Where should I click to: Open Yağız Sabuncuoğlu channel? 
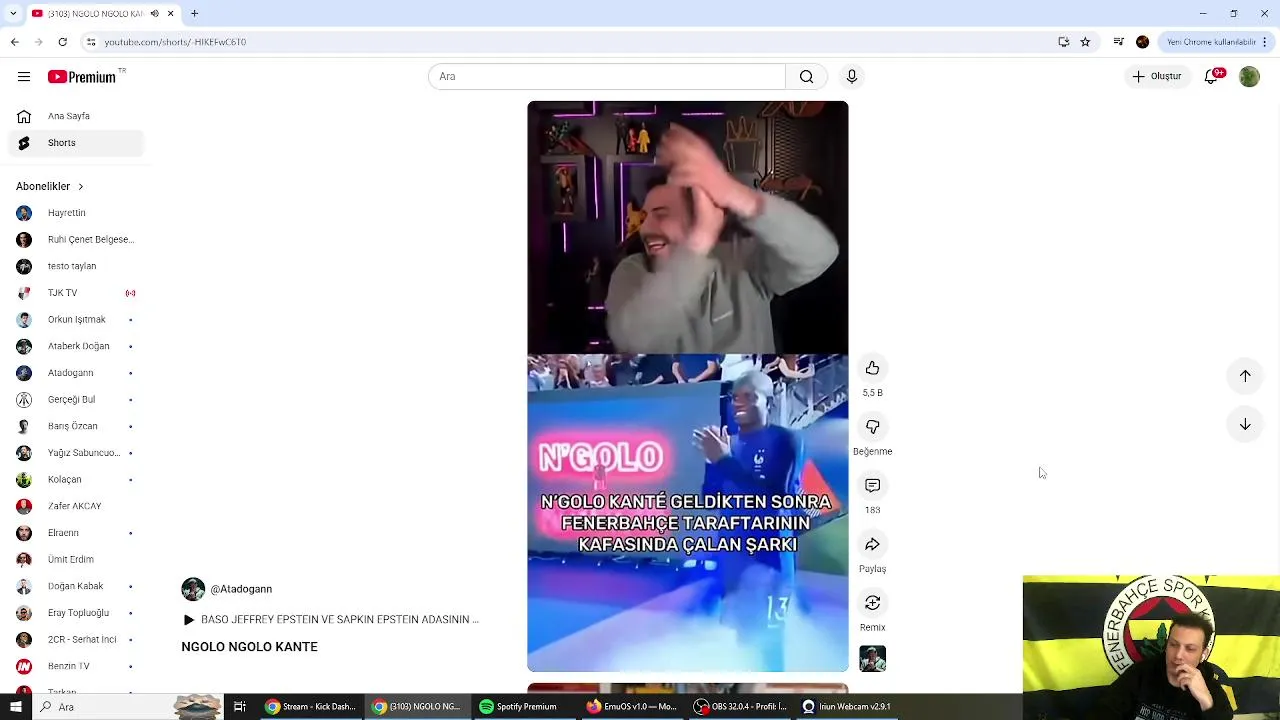pos(74,453)
